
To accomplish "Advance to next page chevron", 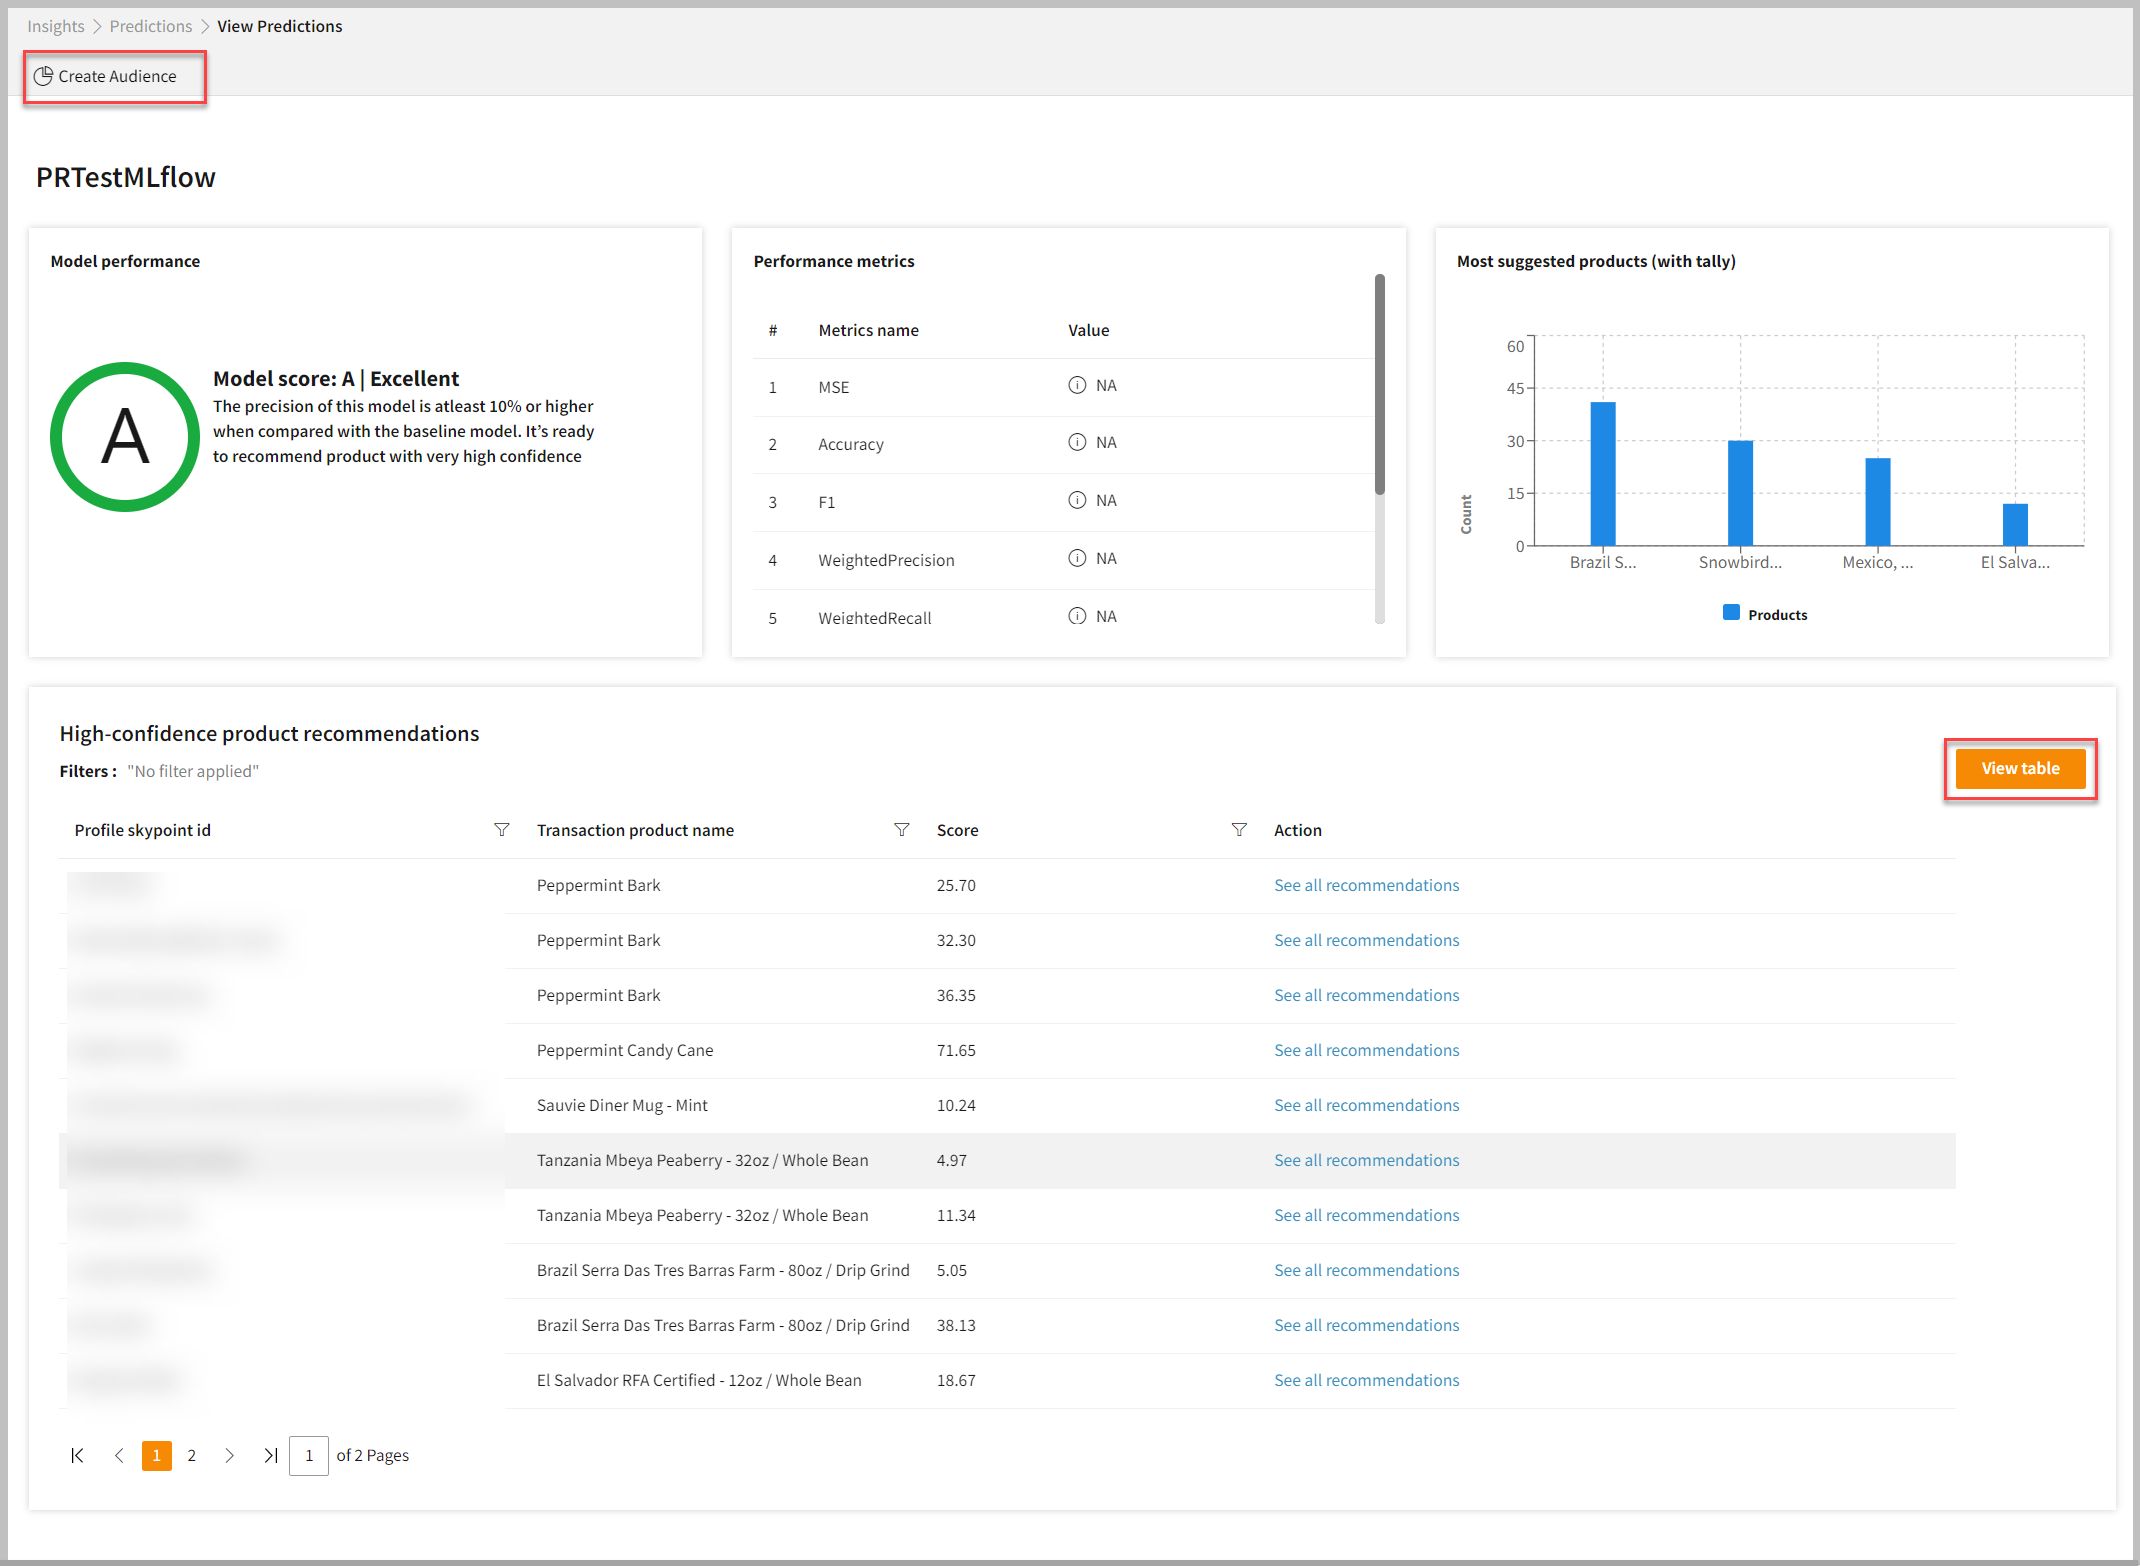I will [229, 1455].
